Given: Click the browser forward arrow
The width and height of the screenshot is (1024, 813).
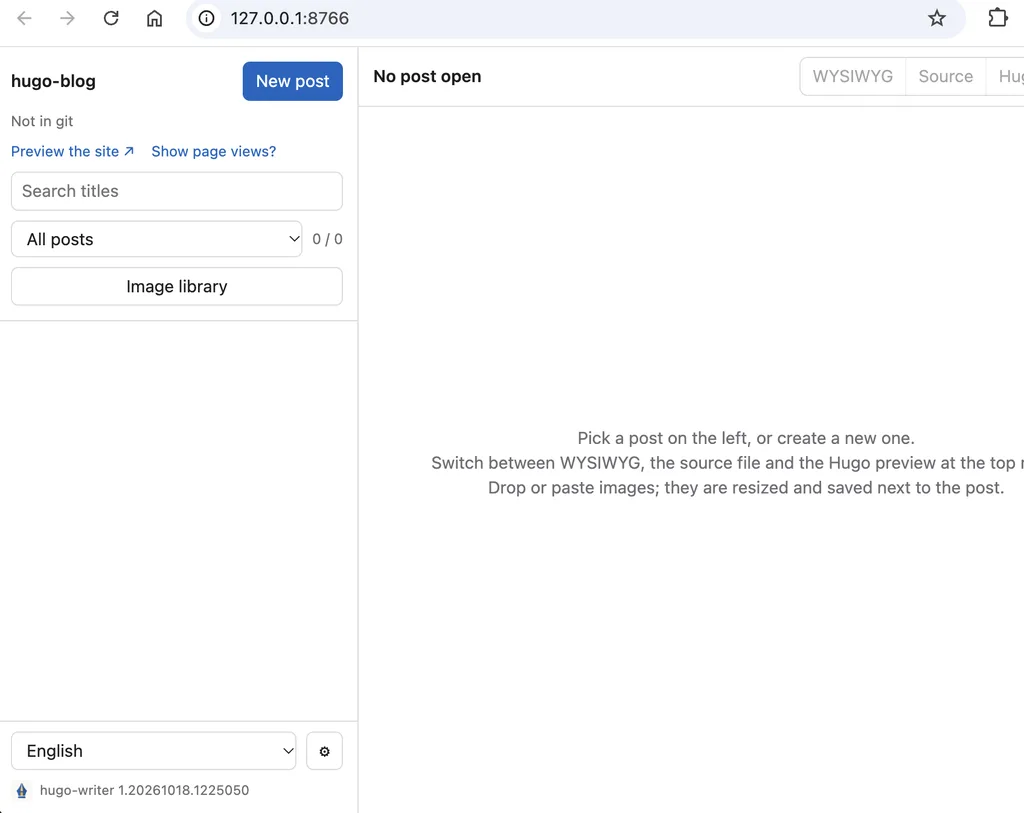Looking at the screenshot, I should (x=67, y=18).
